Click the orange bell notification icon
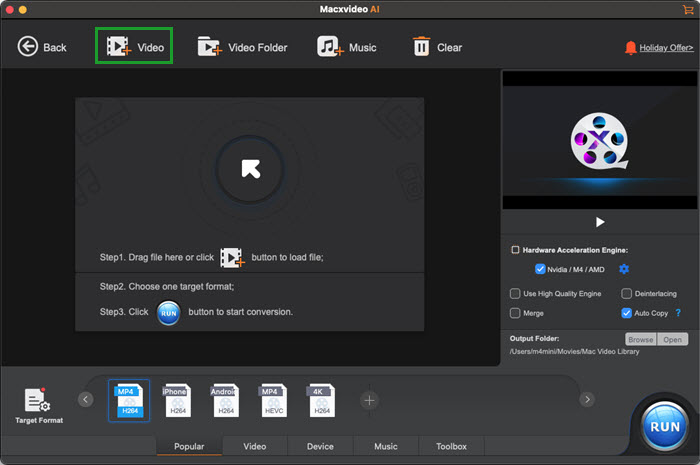Viewport: 700px width, 465px height. 630,47
